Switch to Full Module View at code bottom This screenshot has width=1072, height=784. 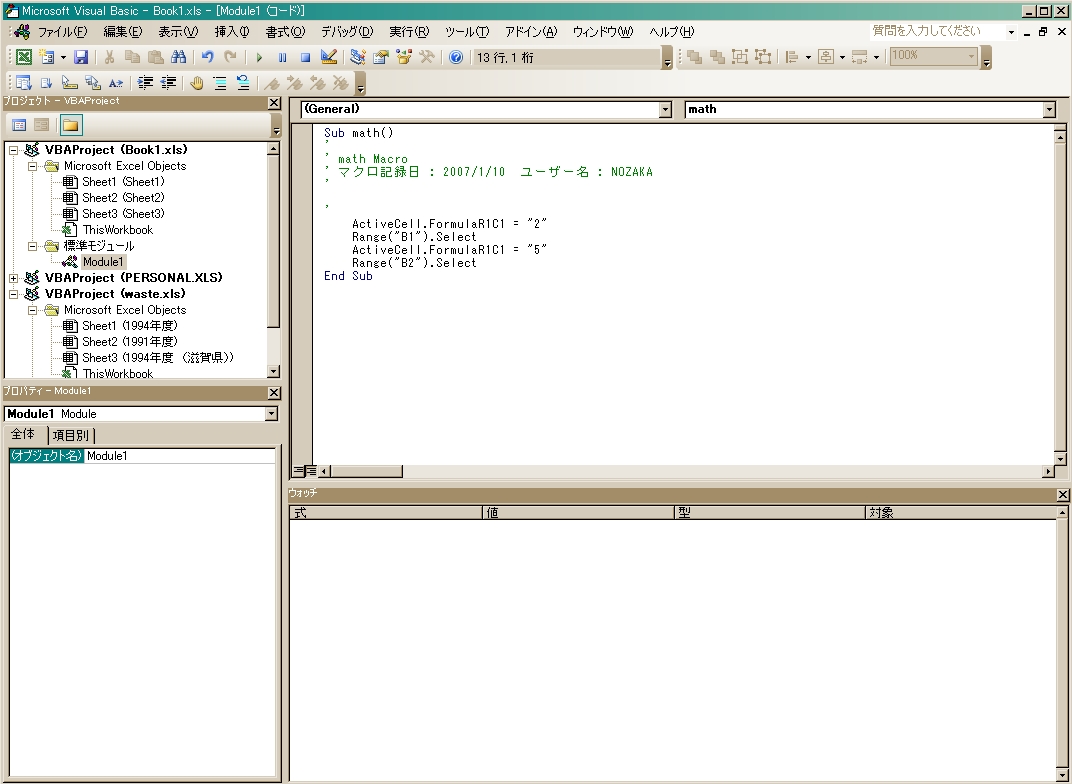coord(311,471)
